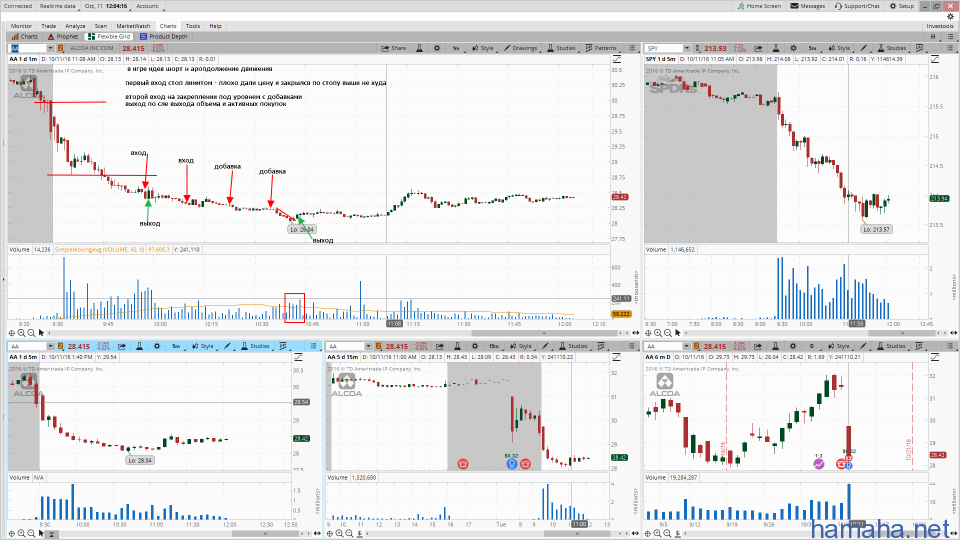Image resolution: width=960 pixels, height=540 pixels.
Task: Click the purple event marker on the AA daily chart
Action: click(x=819, y=464)
